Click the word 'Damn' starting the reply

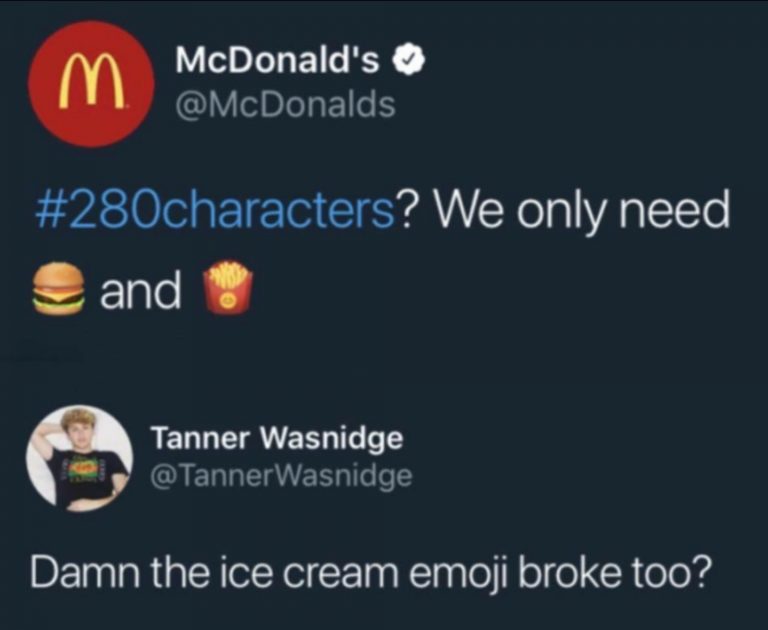(85, 573)
